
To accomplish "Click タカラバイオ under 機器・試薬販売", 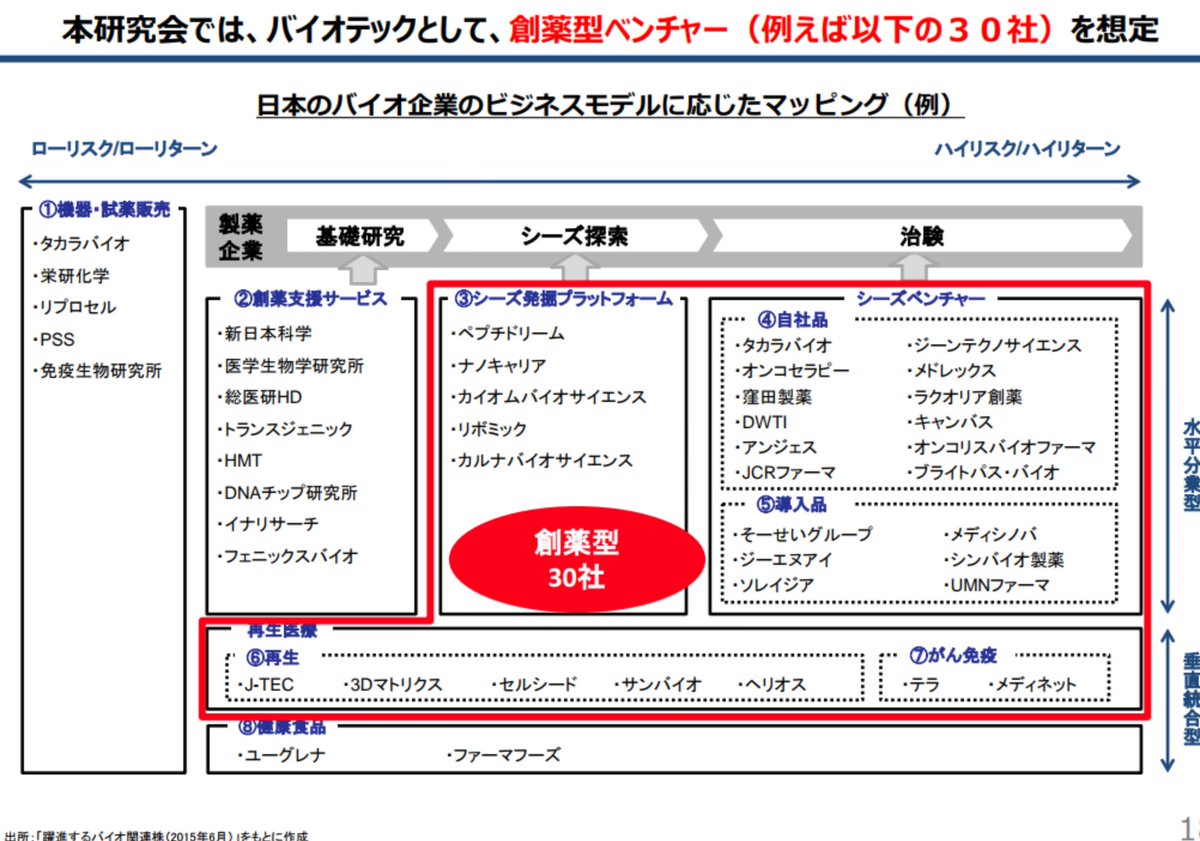I will [80, 244].
